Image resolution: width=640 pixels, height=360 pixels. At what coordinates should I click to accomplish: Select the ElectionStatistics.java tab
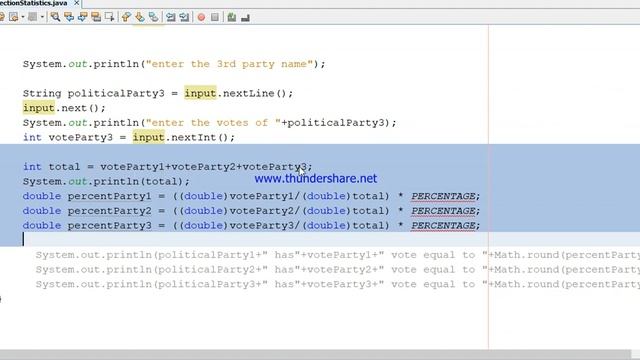[x=35, y=3]
